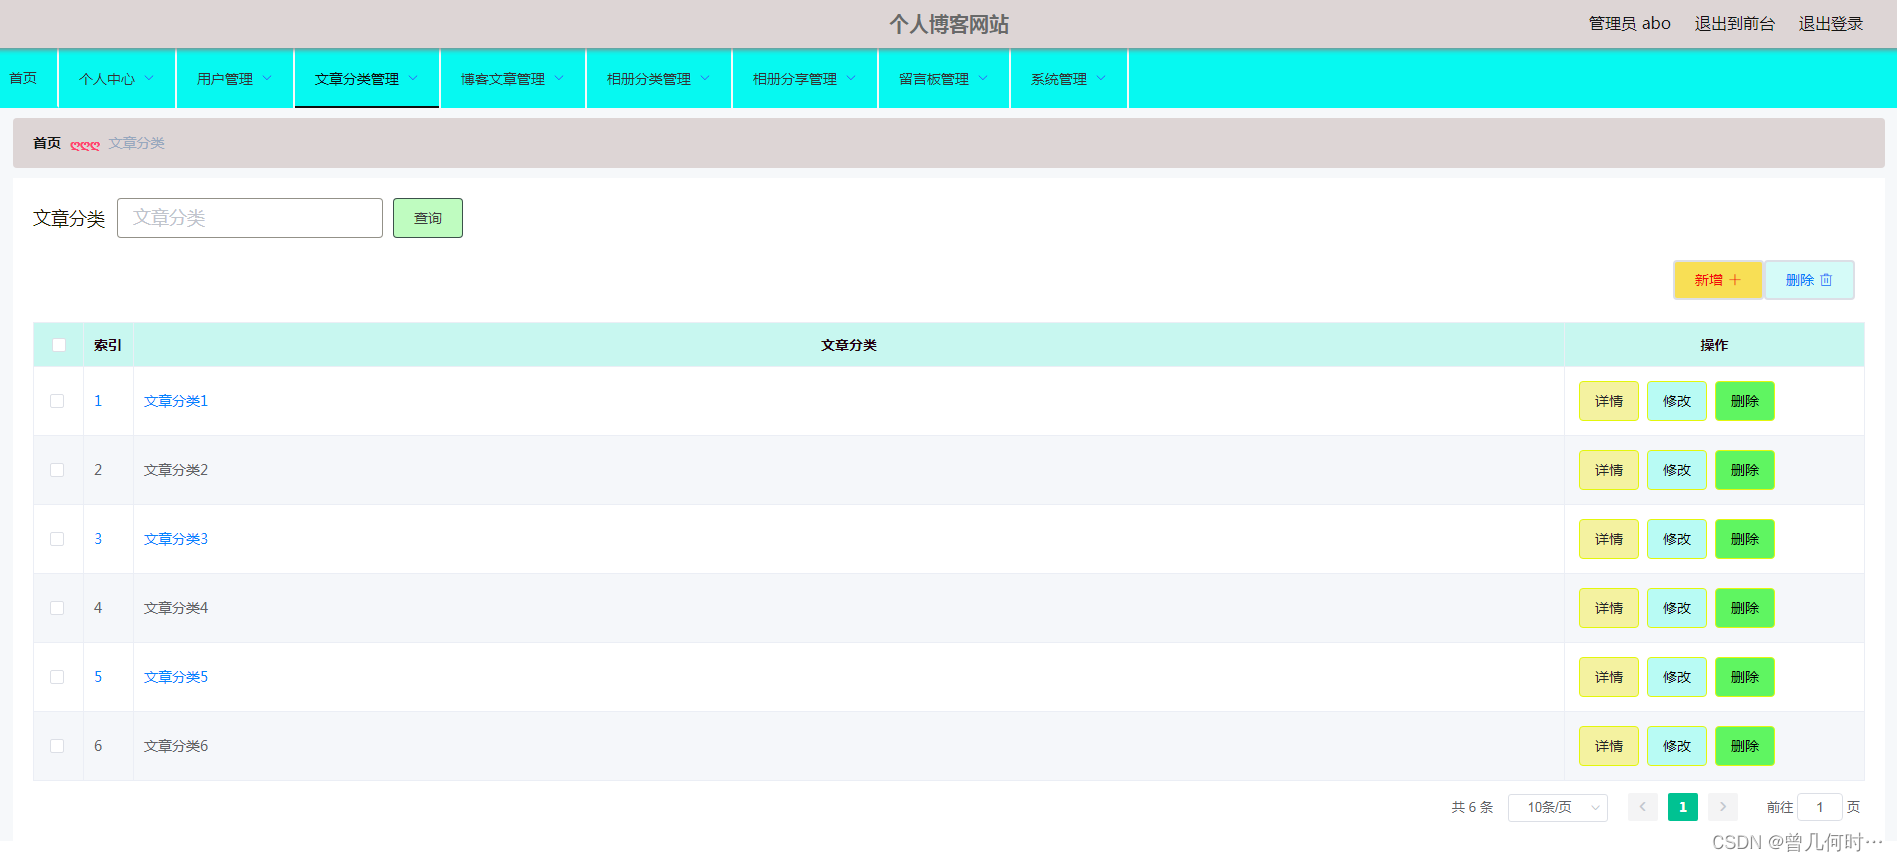Image resolution: width=1897 pixels, height=861 pixels.
Task: Click 修改 for 文章分类4
Action: point(1677,608)
